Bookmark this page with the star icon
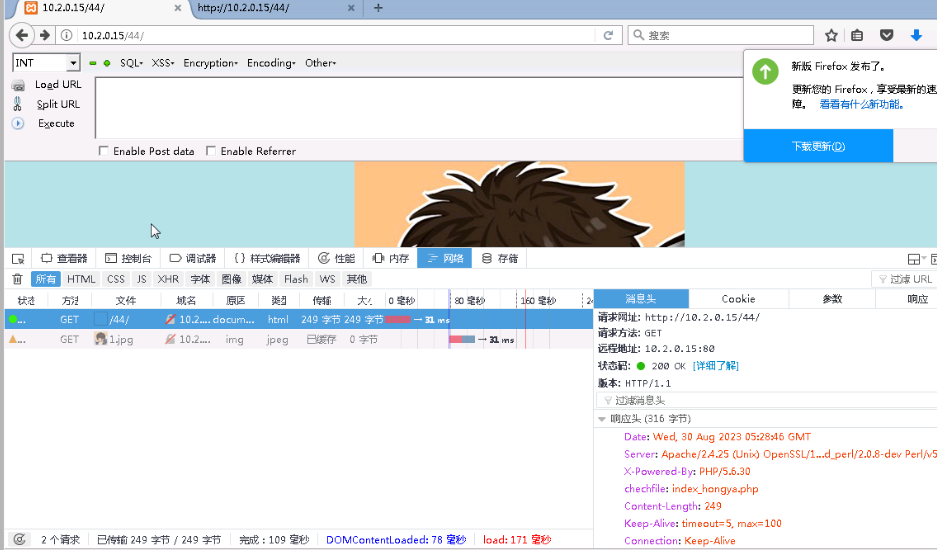 pos(831,35)
